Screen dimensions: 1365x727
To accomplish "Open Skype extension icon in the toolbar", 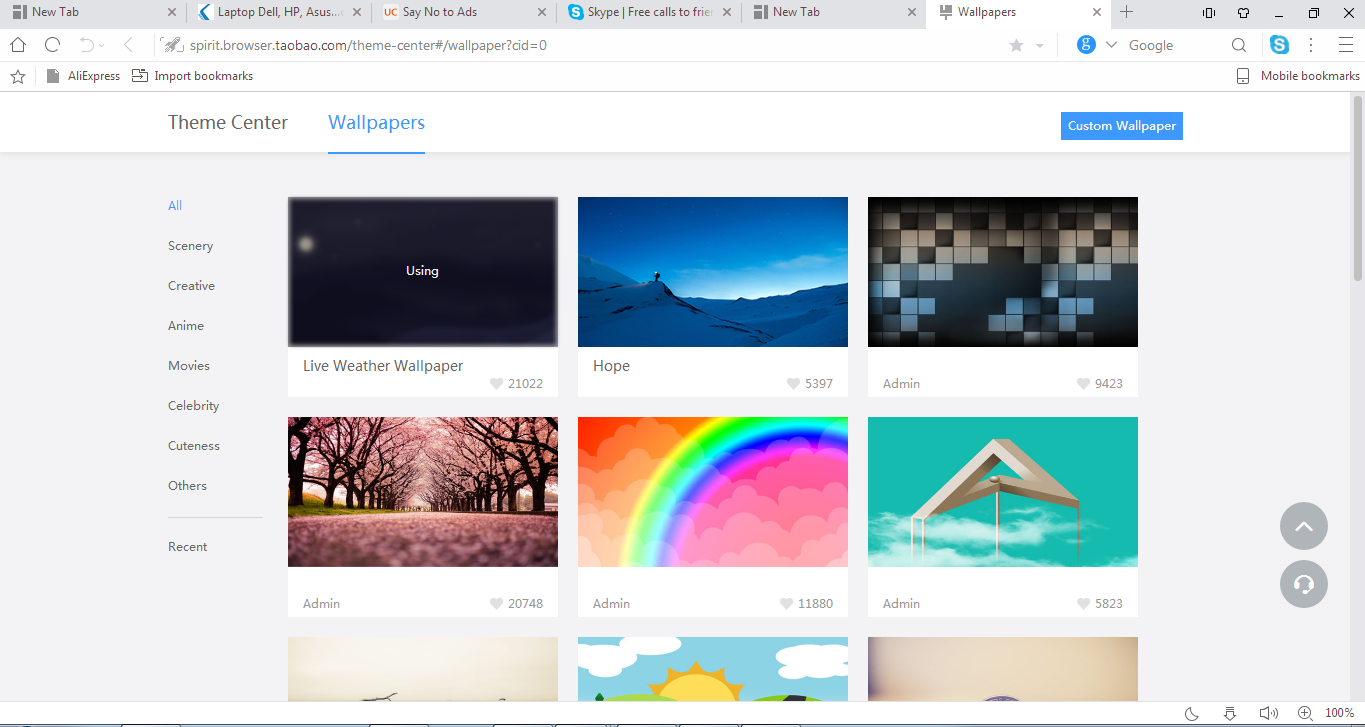I will [1279, 45].
